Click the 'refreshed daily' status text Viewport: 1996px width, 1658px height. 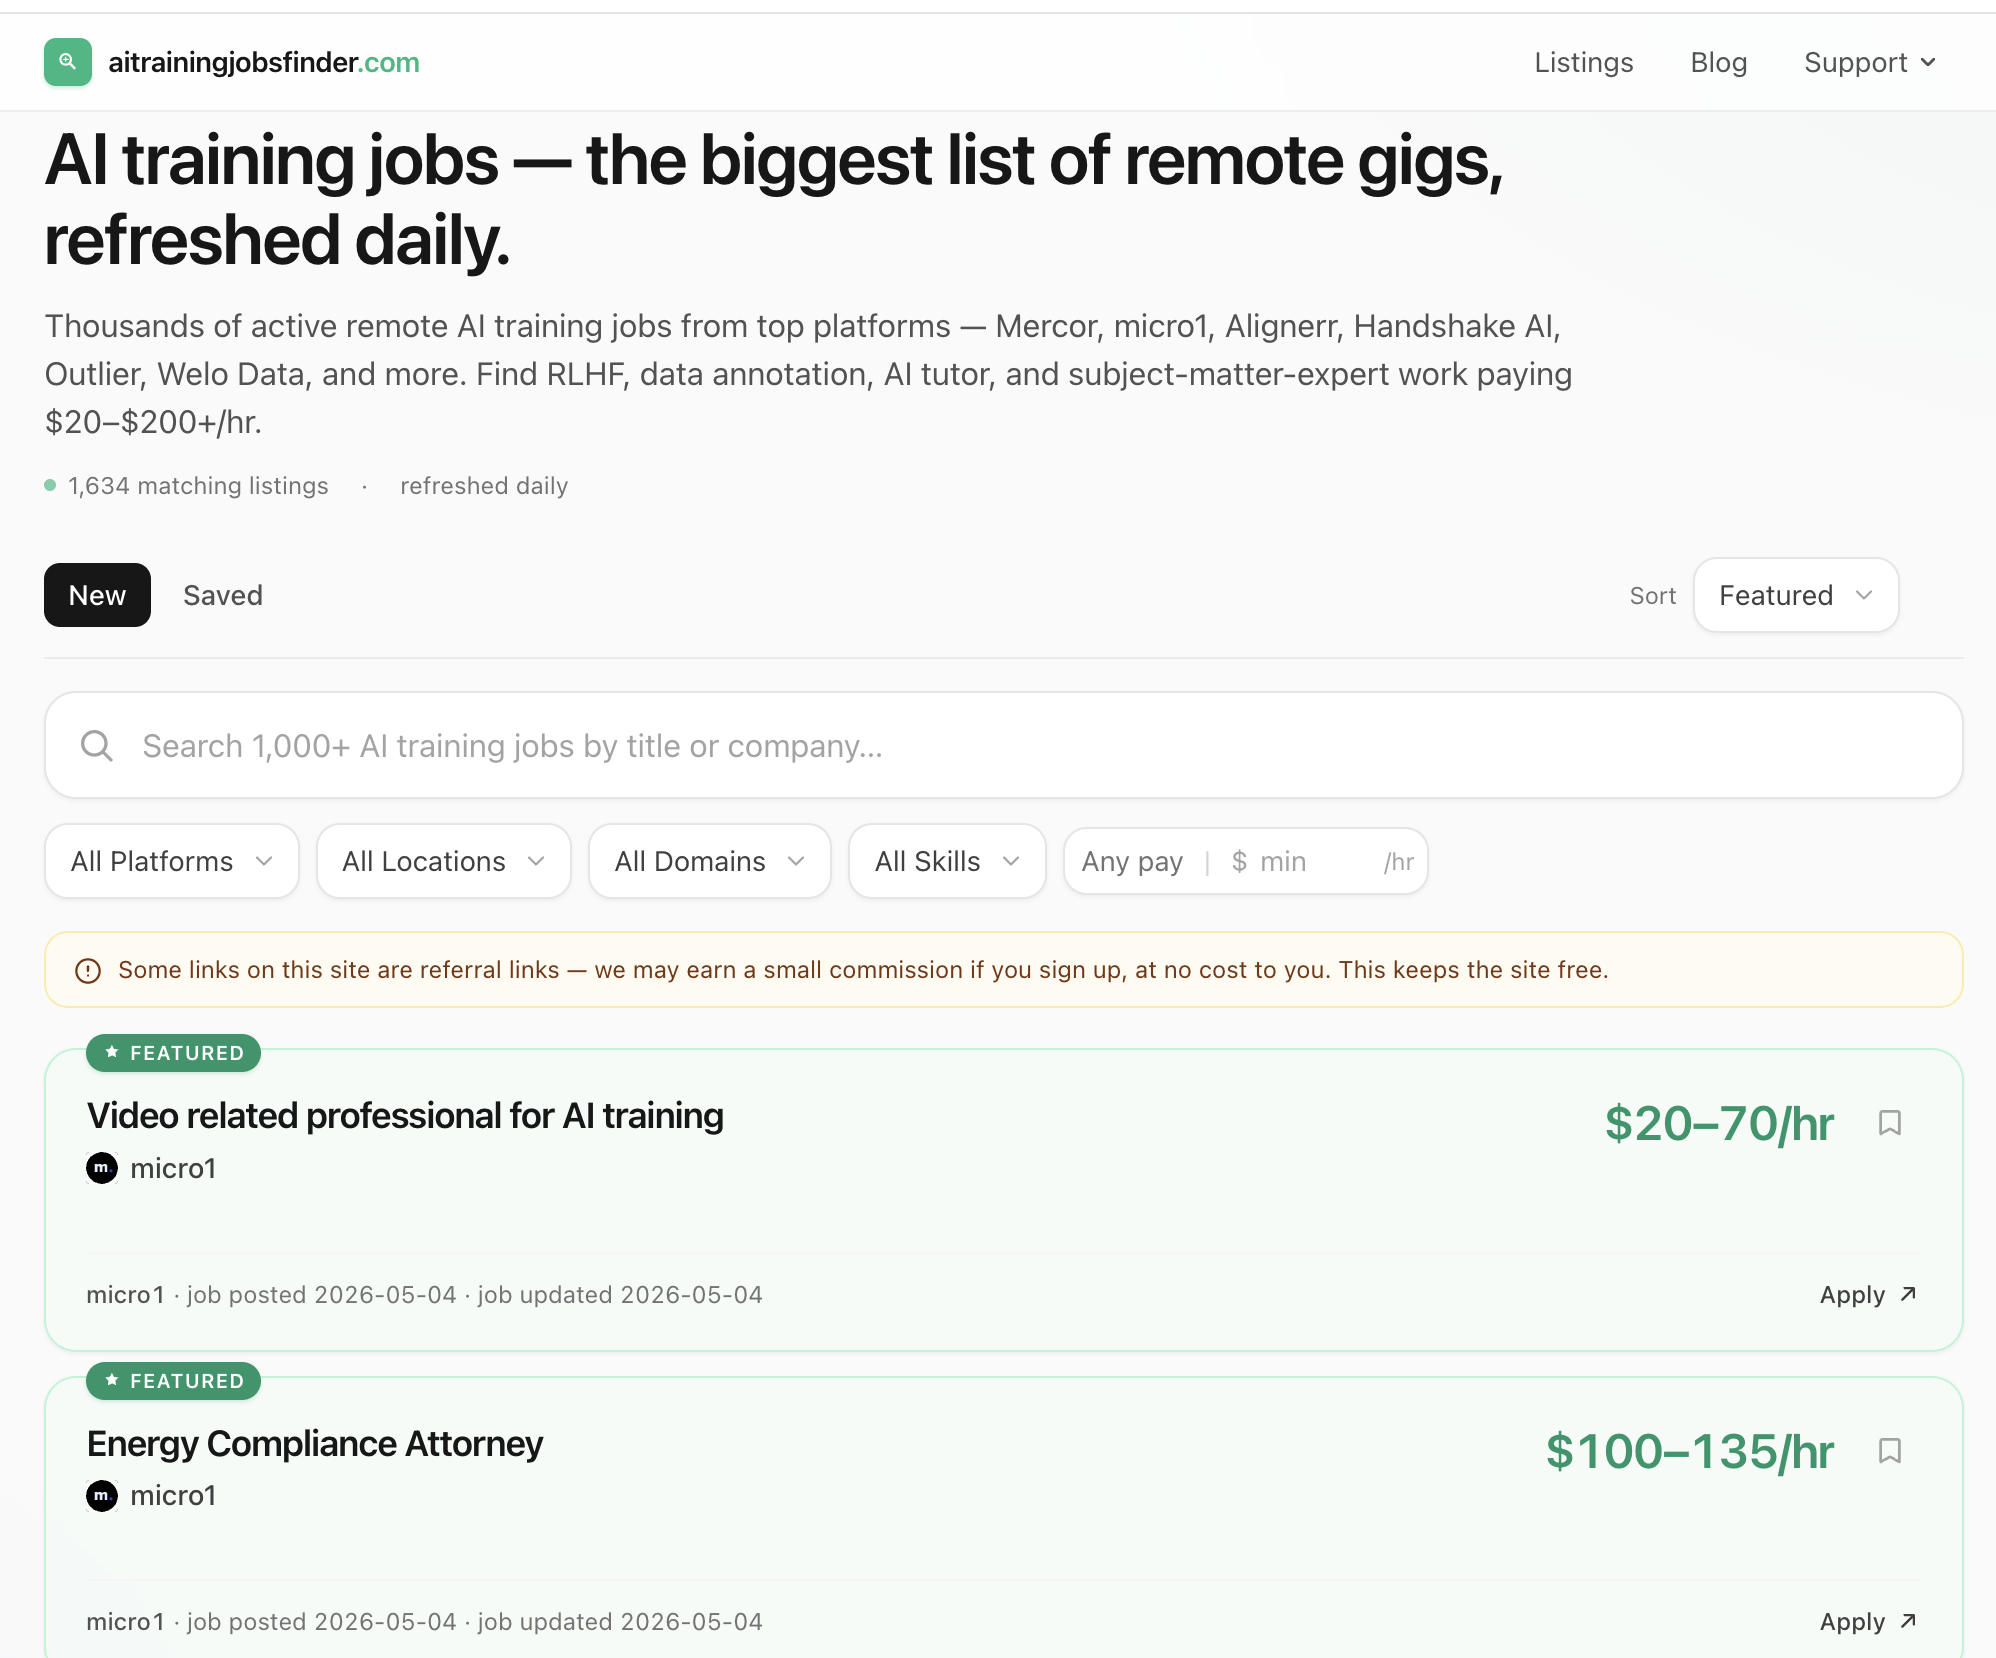pyautogui.click(x=484, y=486)
